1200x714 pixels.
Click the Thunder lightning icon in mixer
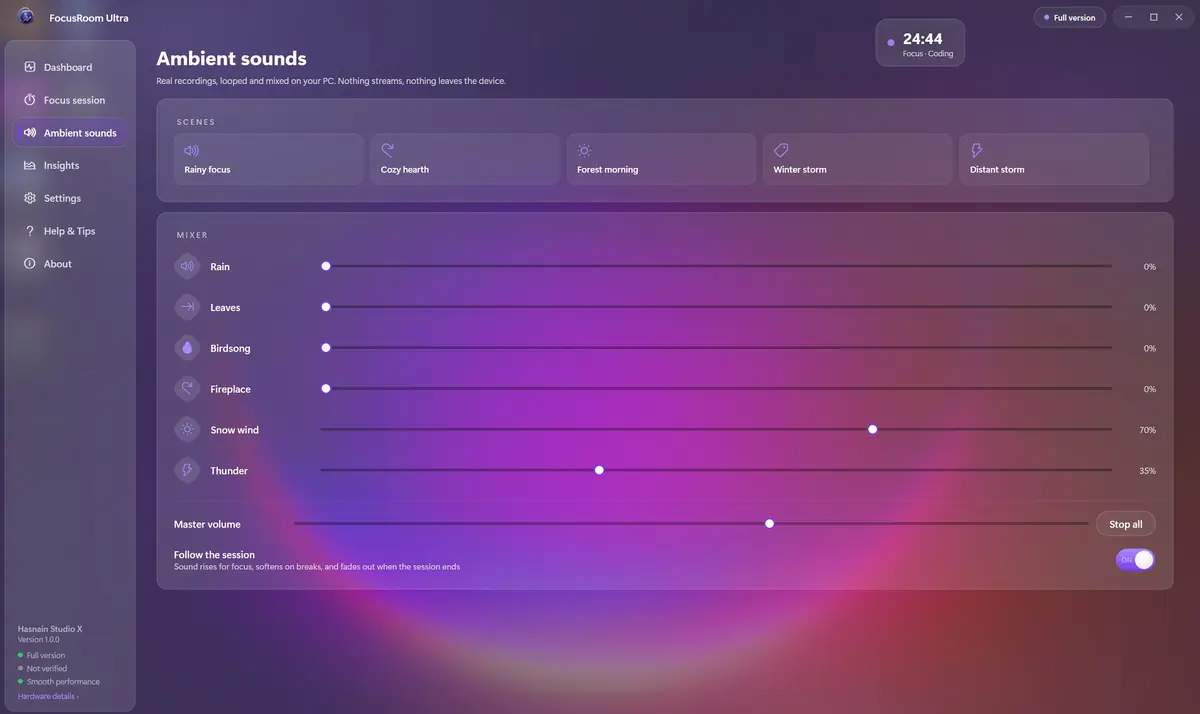tap(187, 470)
